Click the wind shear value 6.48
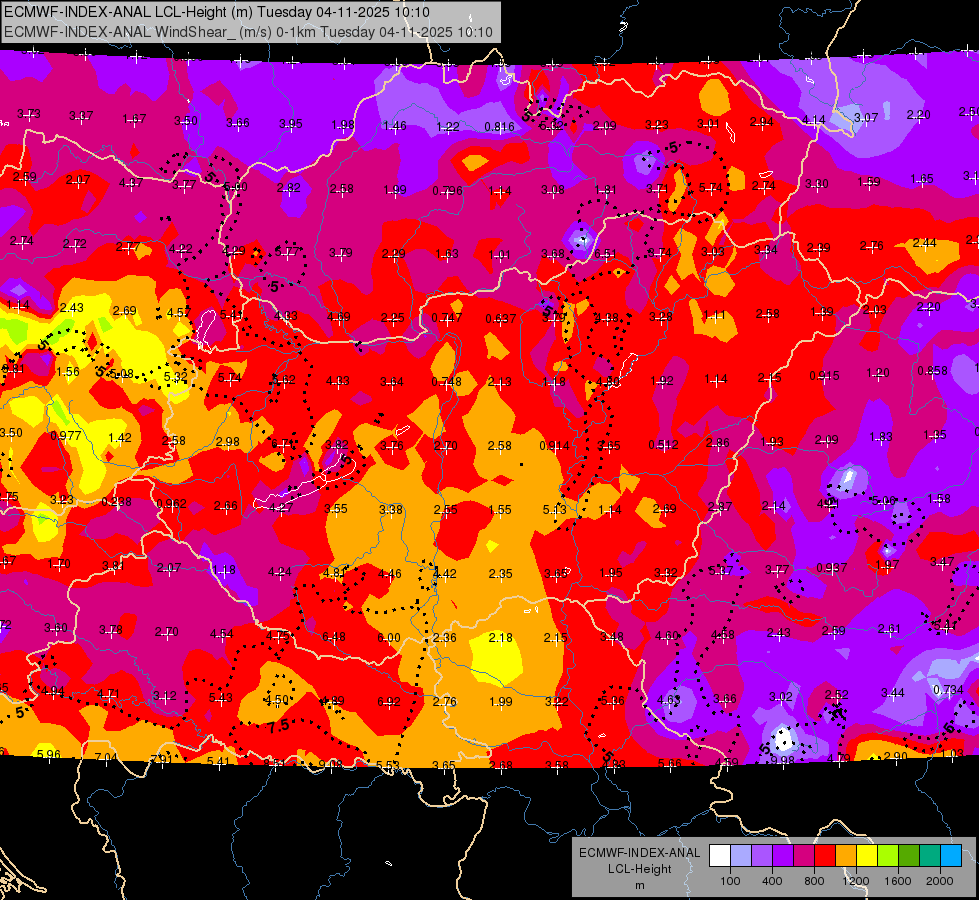 click(x=334, y=636)
